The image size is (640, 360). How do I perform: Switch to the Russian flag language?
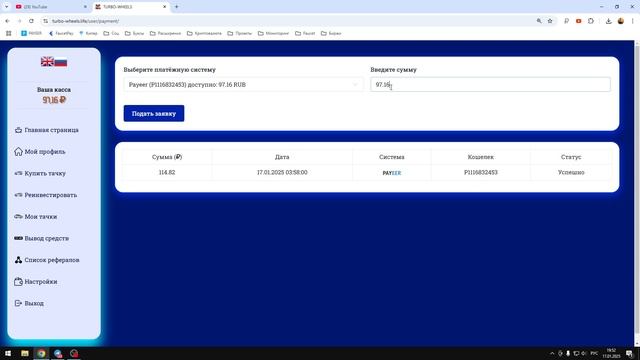tap(60, 62)
